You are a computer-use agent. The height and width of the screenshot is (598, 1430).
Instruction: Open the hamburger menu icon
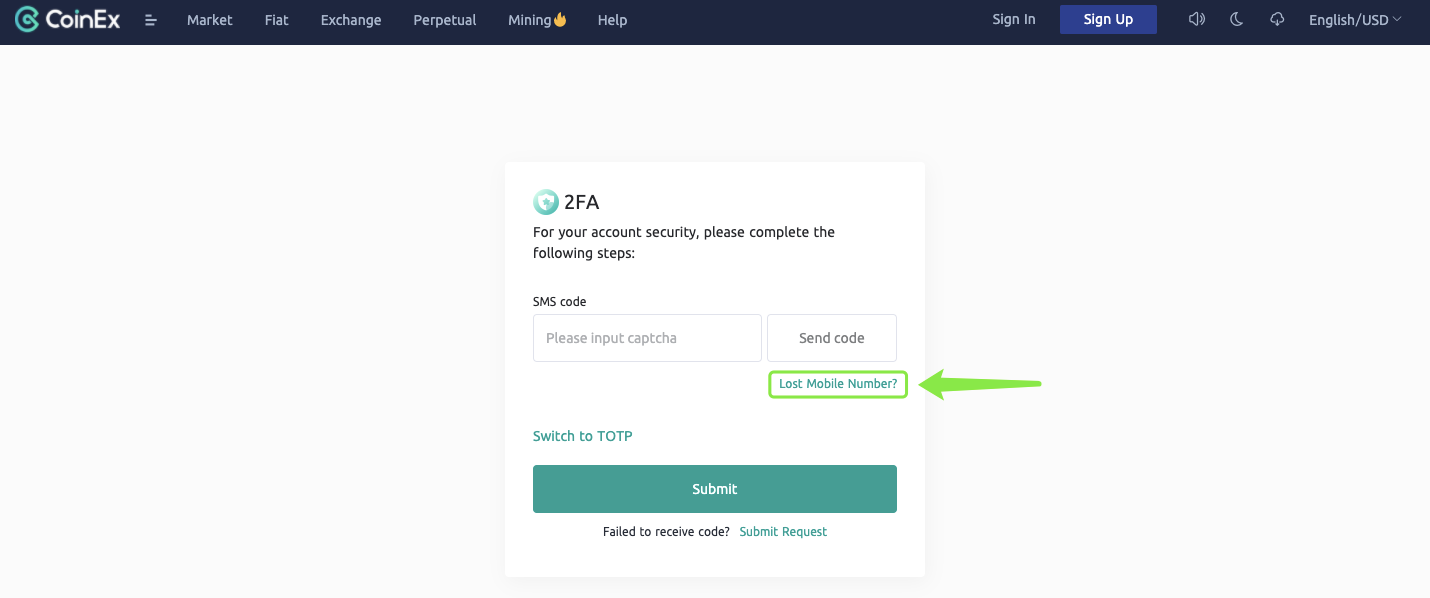(151, 20)
